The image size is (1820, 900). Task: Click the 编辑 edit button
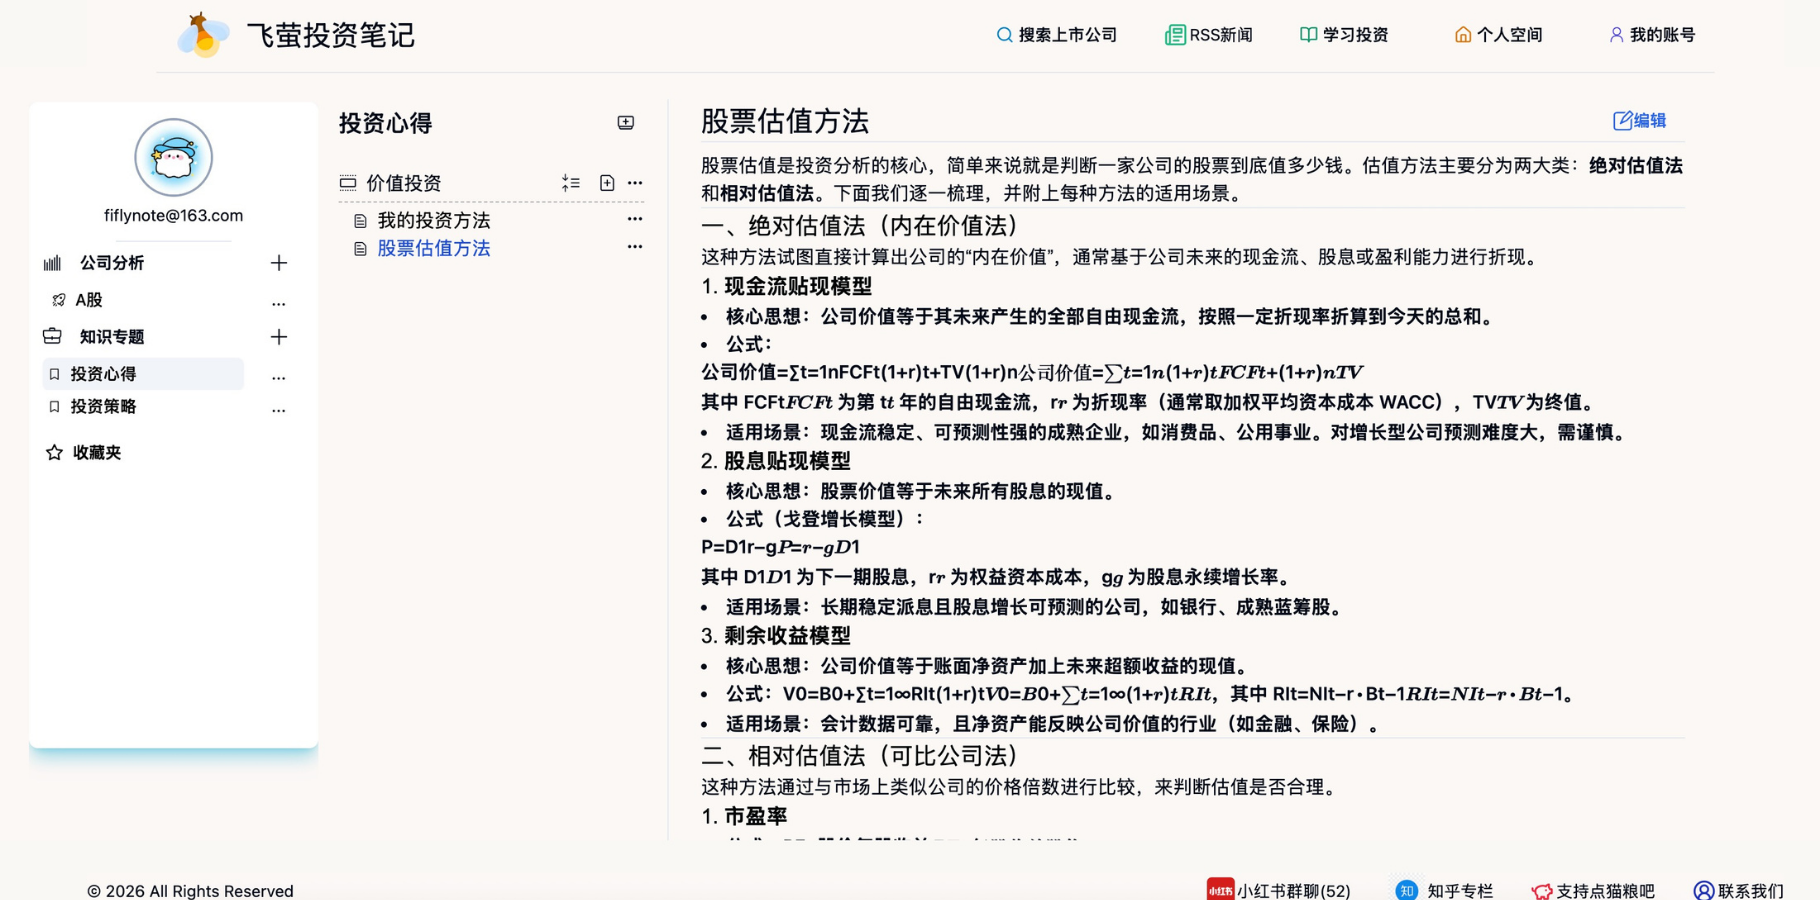[x=1639, y=121]
